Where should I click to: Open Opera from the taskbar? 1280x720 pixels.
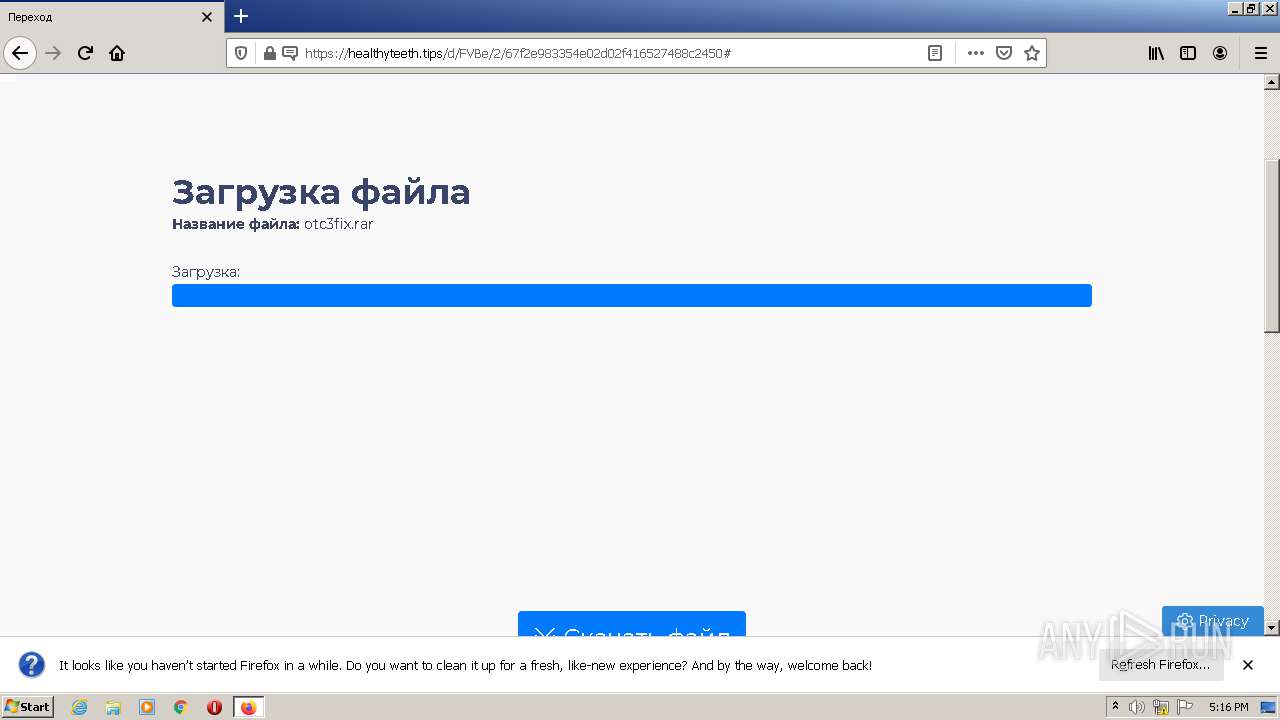214,707
